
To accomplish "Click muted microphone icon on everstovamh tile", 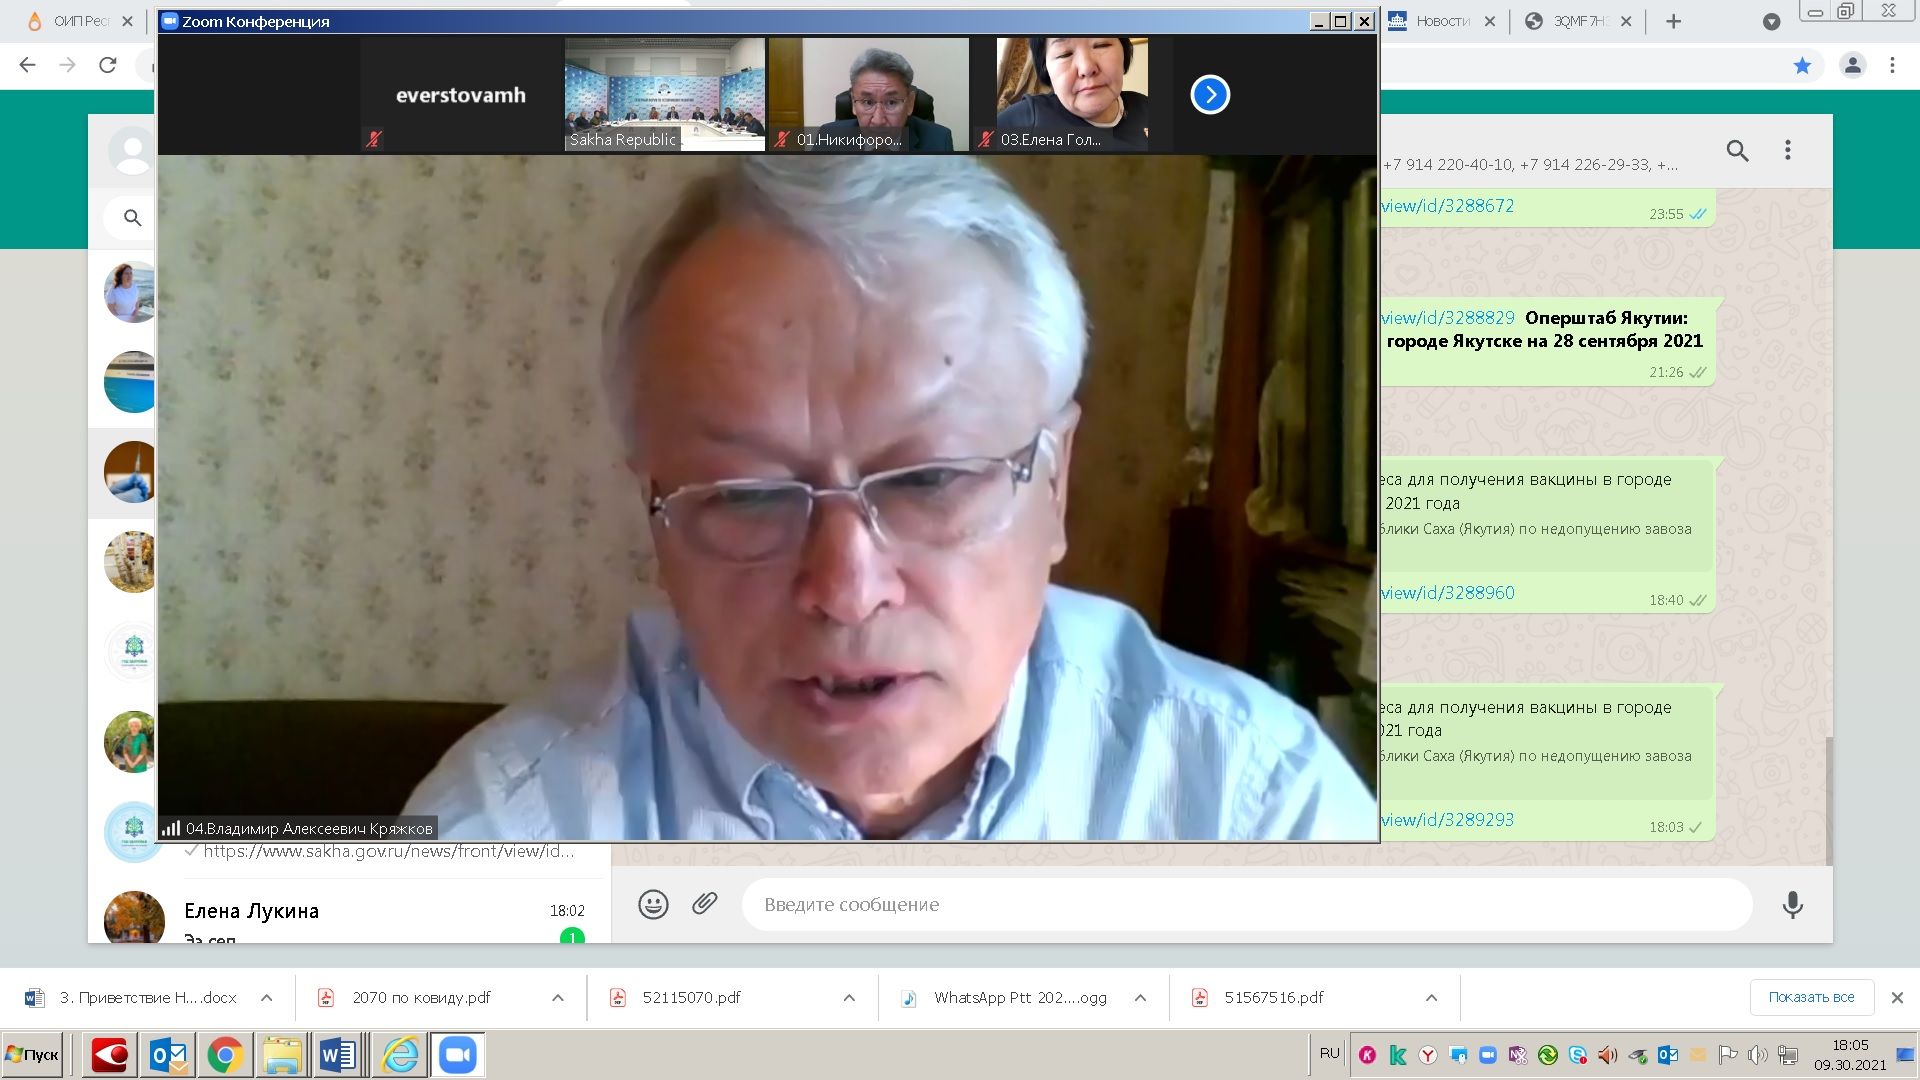I will (374, 139).
